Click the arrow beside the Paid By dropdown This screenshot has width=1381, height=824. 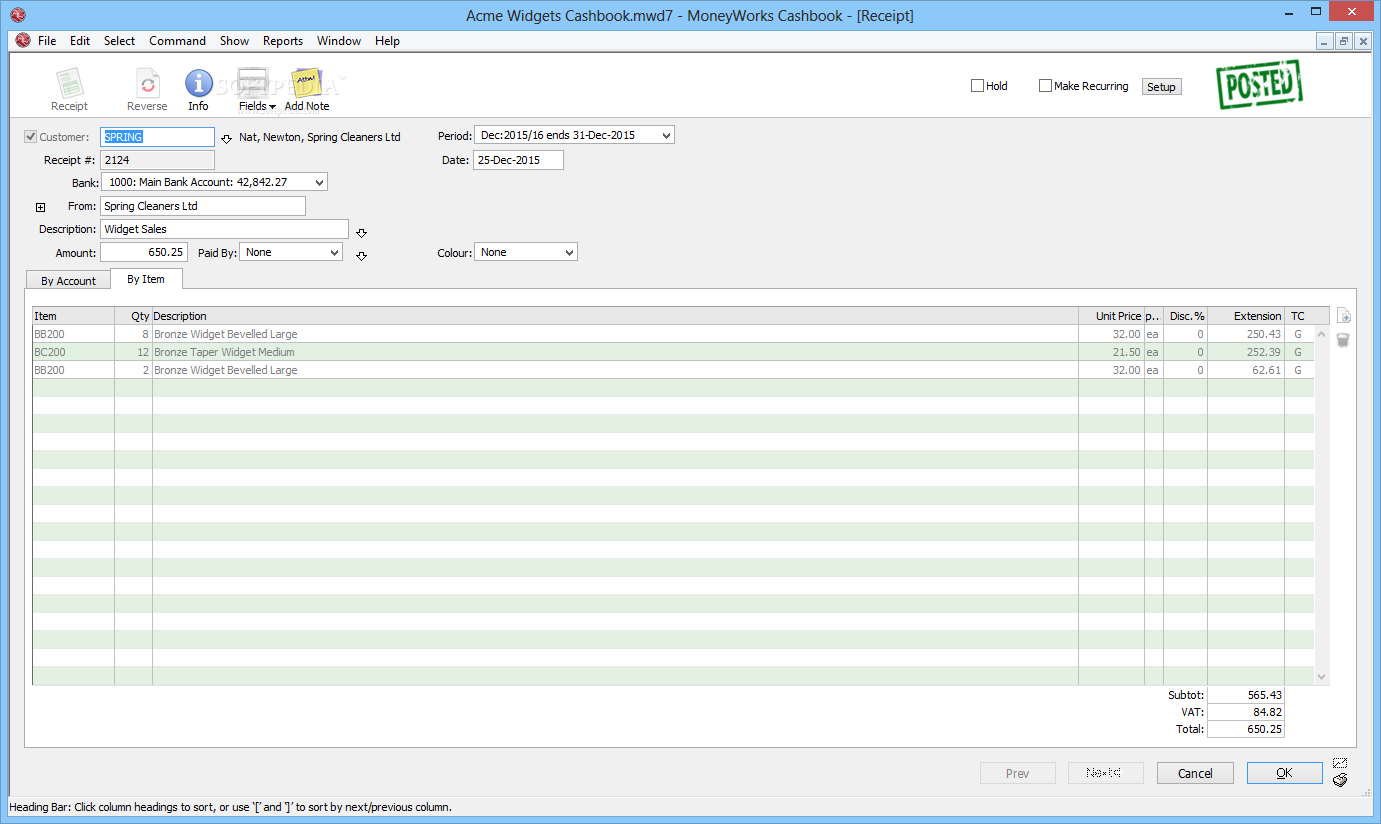tap(362, 256)
